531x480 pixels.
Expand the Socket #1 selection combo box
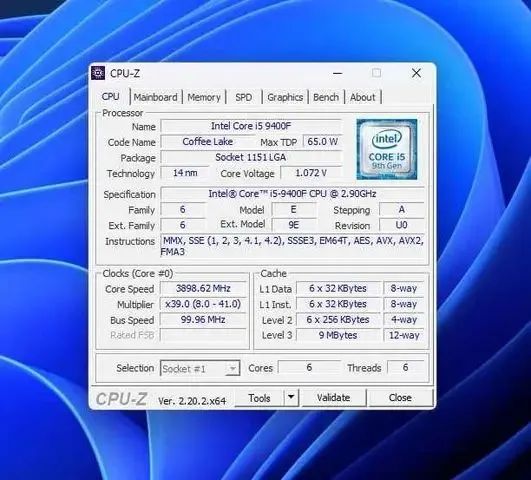click(200, 368)
